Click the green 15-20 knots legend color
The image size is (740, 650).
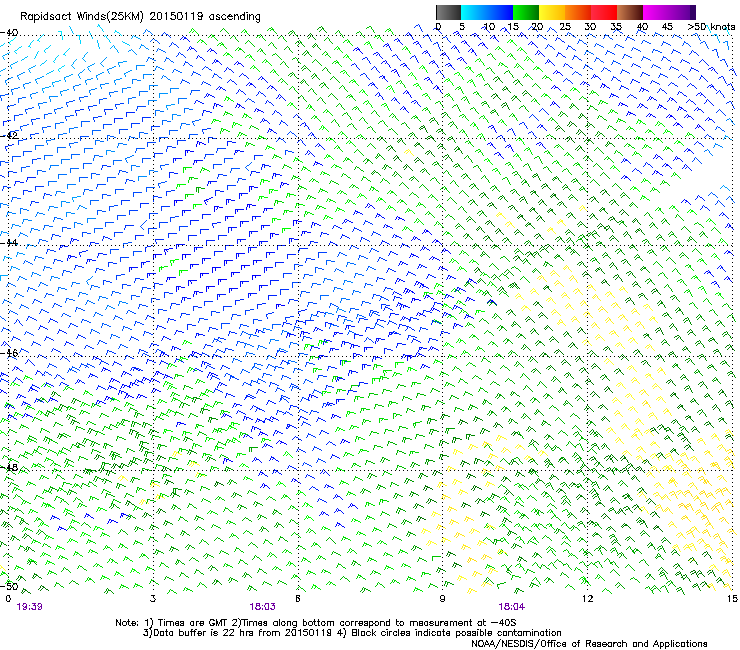(x=526, y=12)
